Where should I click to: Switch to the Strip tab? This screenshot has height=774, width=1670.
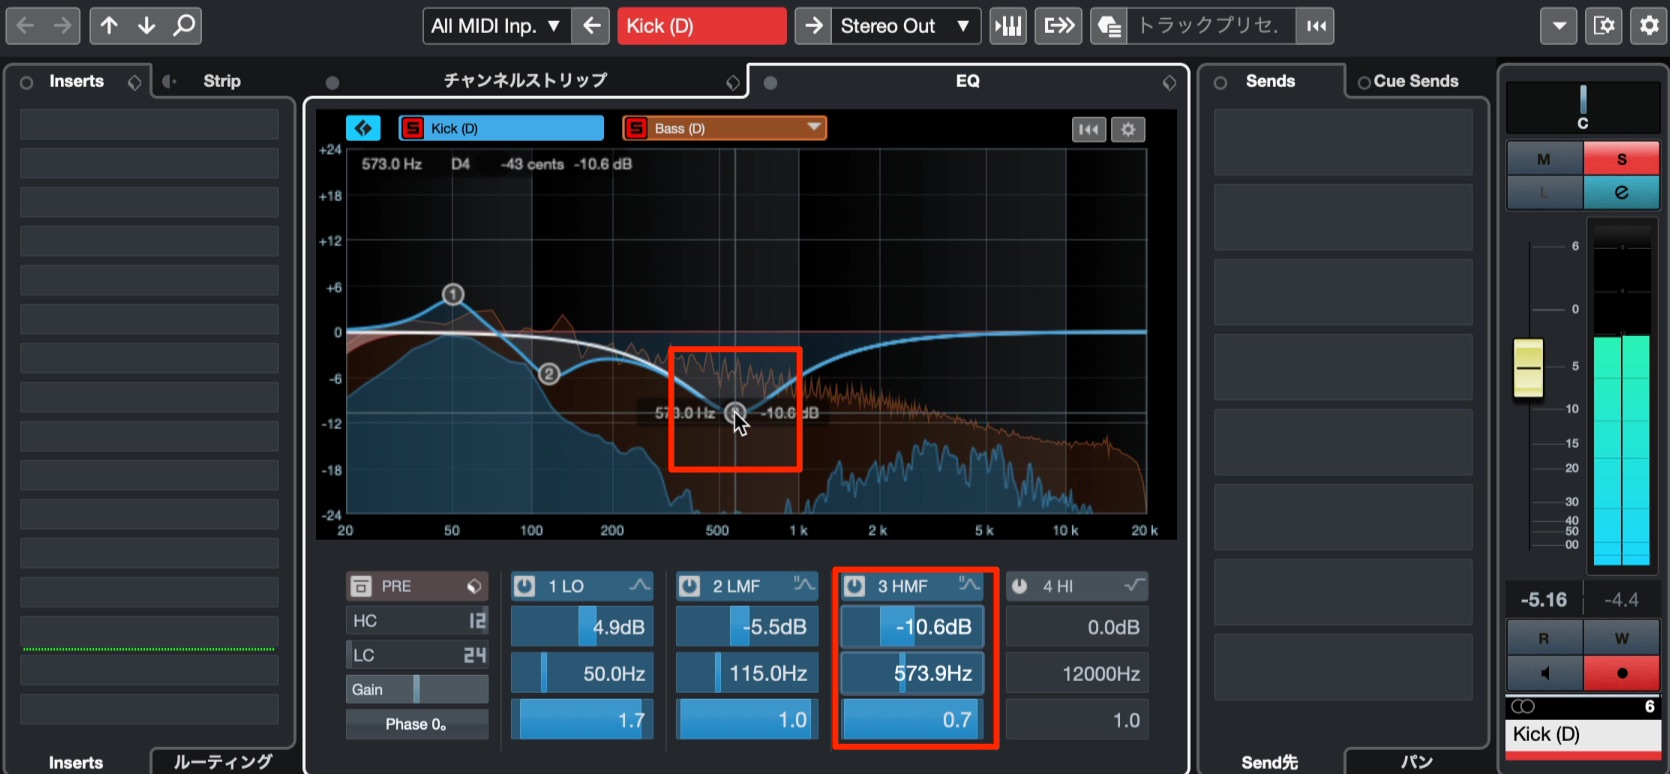[222, 81]
